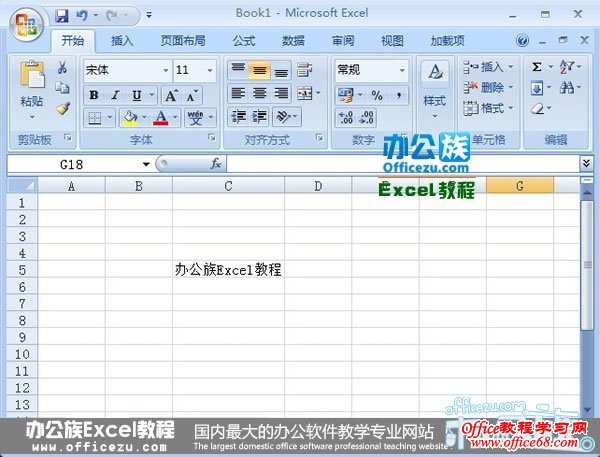Viewport: 600px width, 457px height.
Task: Switch to the 视图 tab
Action: tap(392, 41)
